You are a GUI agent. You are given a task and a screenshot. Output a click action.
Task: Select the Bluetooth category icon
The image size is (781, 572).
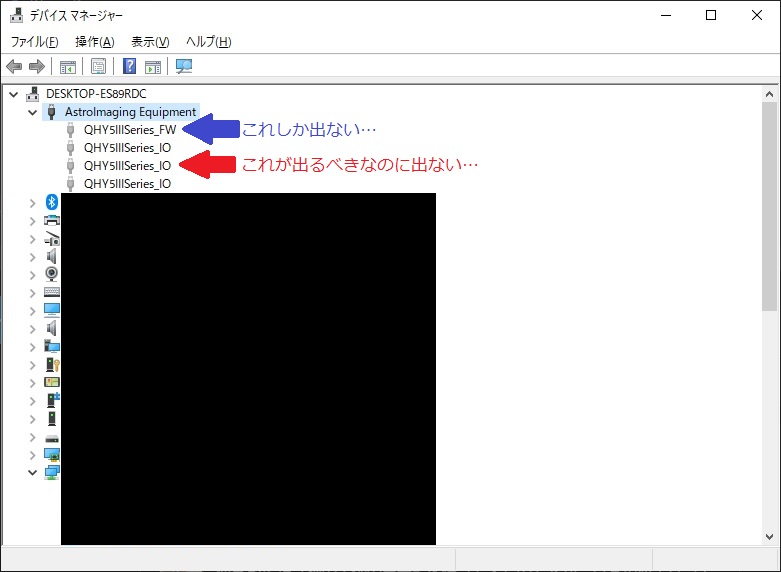(x=52, y=202)
